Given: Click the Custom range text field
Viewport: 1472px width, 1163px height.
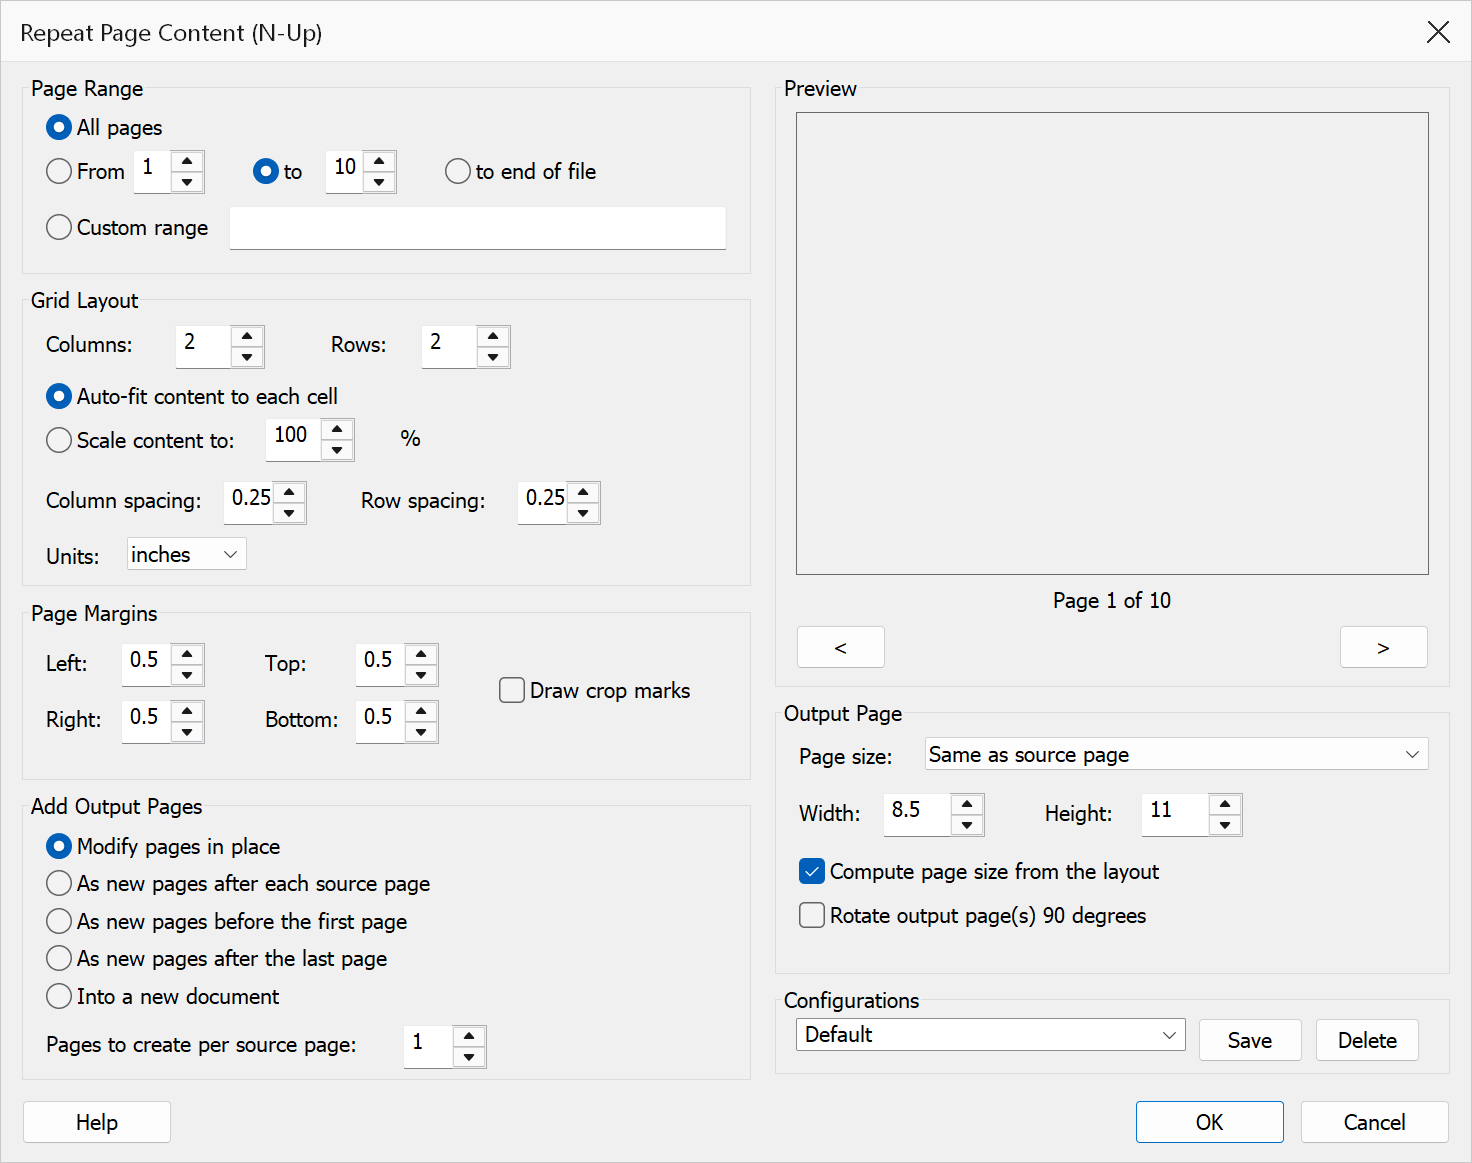Looking at the screenshot, I should point(478,228).
